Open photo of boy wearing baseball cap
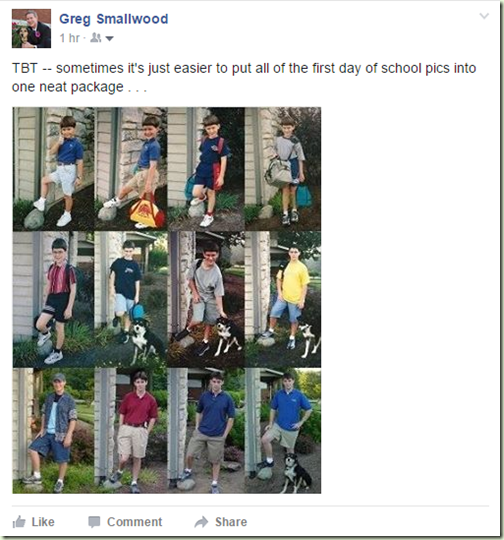This screenshot has height=540, width=504. click(x=53, y=430)
